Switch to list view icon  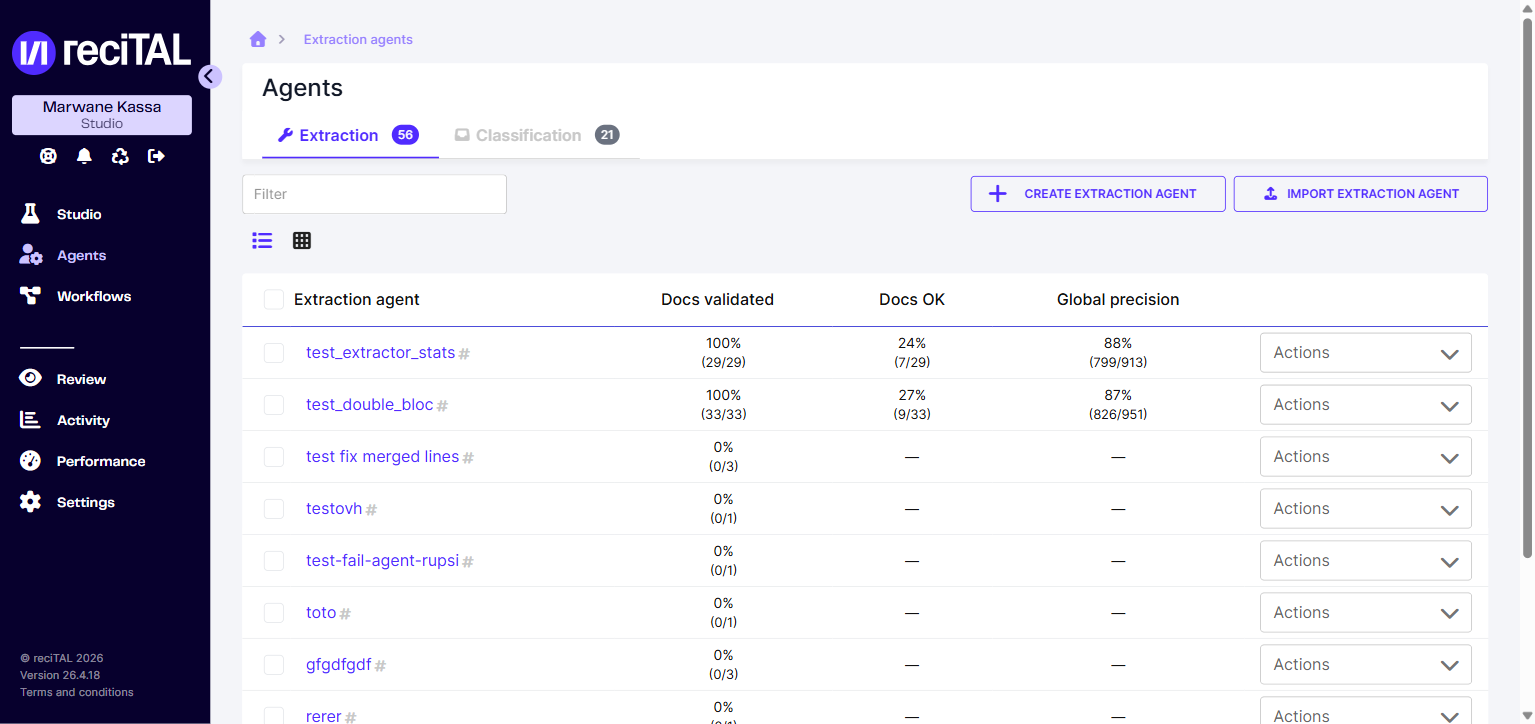click(262, 240)
